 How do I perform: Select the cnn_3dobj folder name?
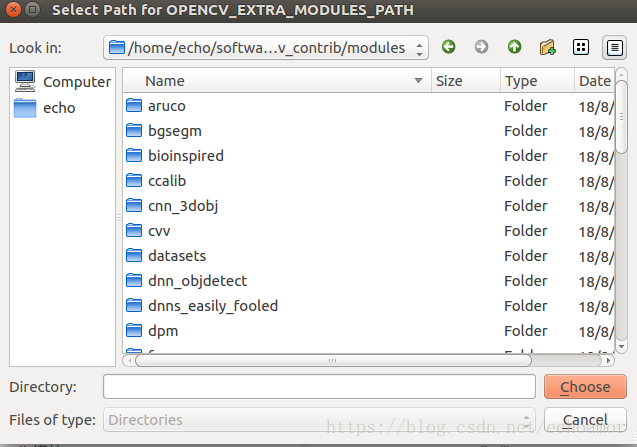pyautogui.click(x=183, y=206)
